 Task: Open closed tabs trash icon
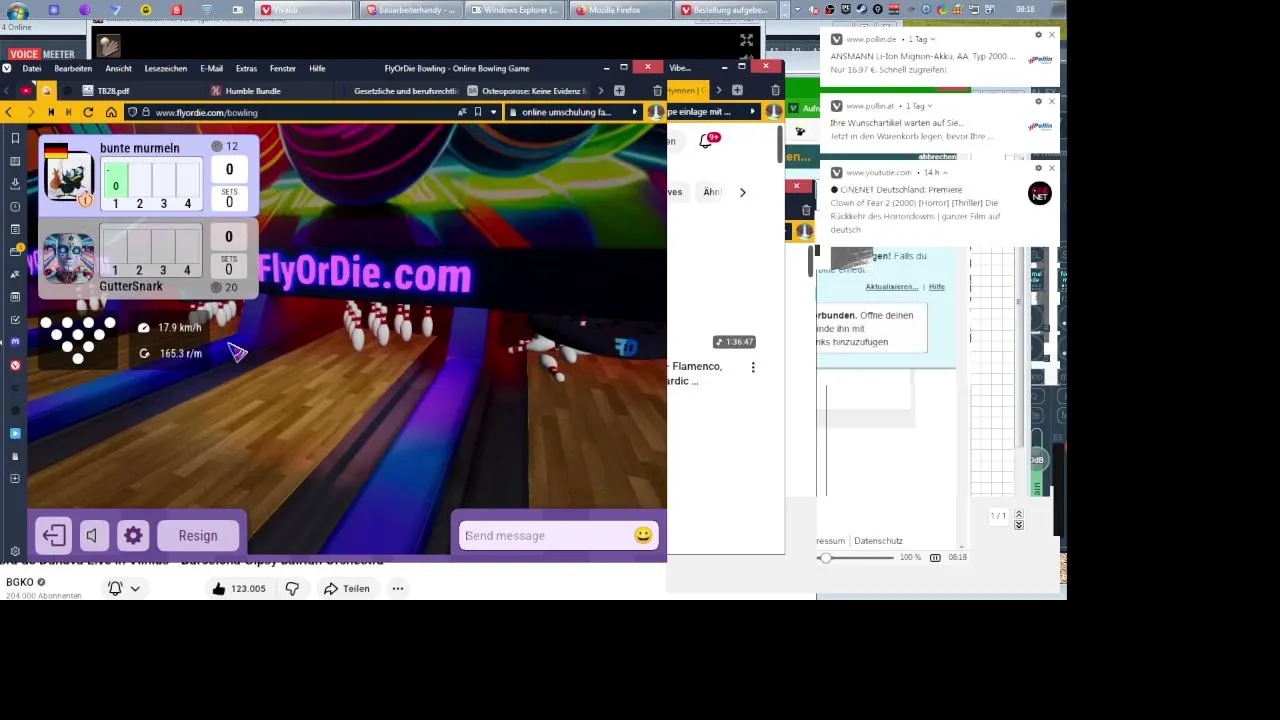pos(657,91)
